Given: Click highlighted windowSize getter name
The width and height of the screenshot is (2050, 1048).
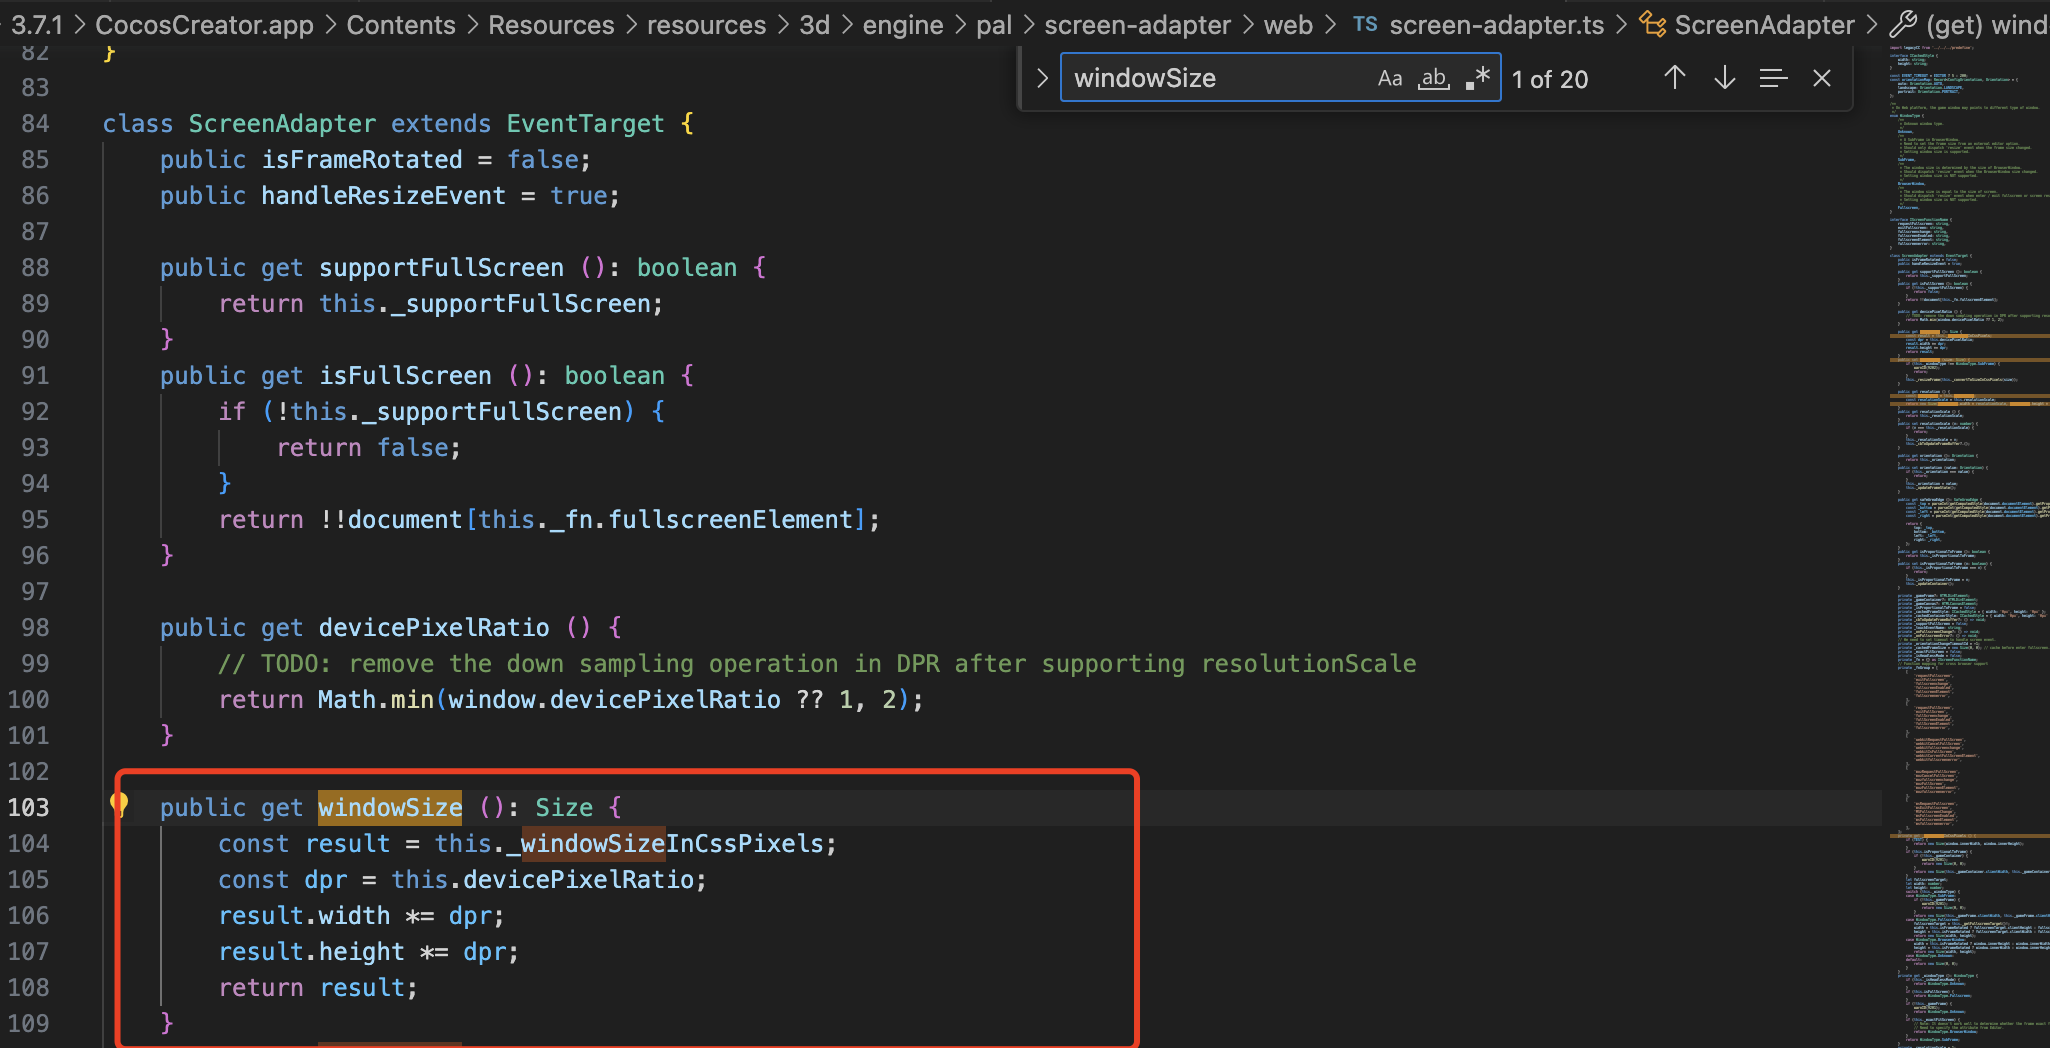Looking at the screenshot, I should tap(390, 807).
